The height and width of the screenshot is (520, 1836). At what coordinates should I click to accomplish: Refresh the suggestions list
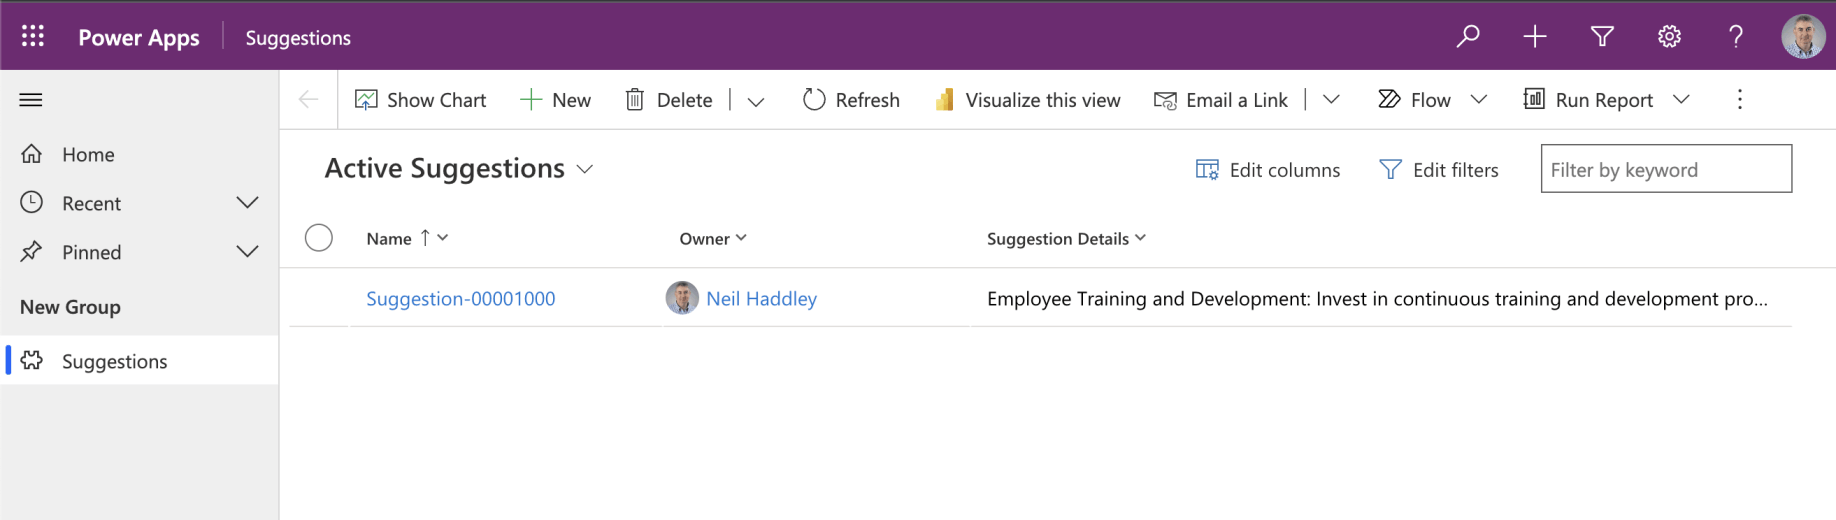pos(851,100)
